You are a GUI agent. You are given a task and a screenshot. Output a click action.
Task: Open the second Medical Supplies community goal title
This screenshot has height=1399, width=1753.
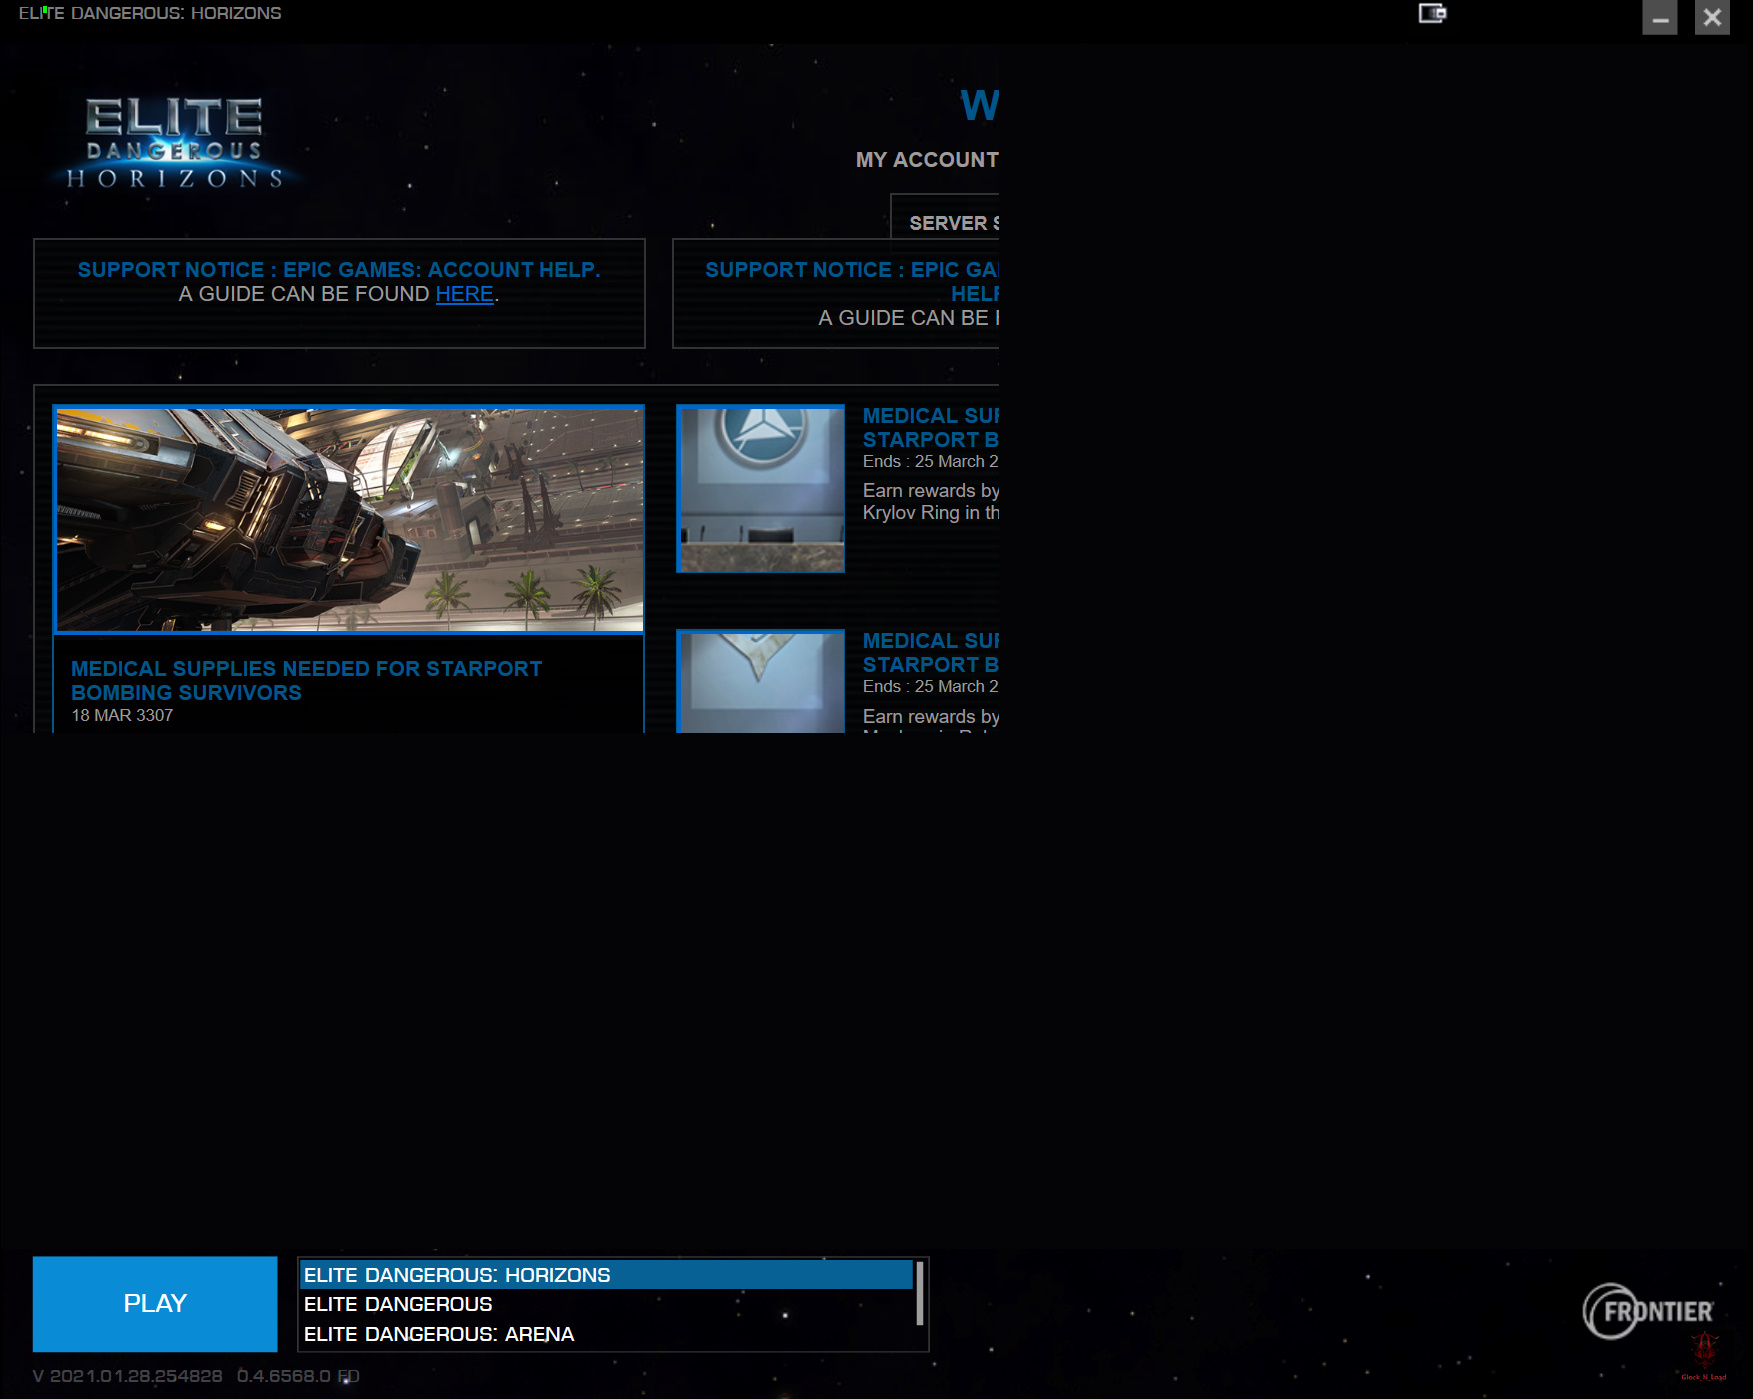(931, 652)
